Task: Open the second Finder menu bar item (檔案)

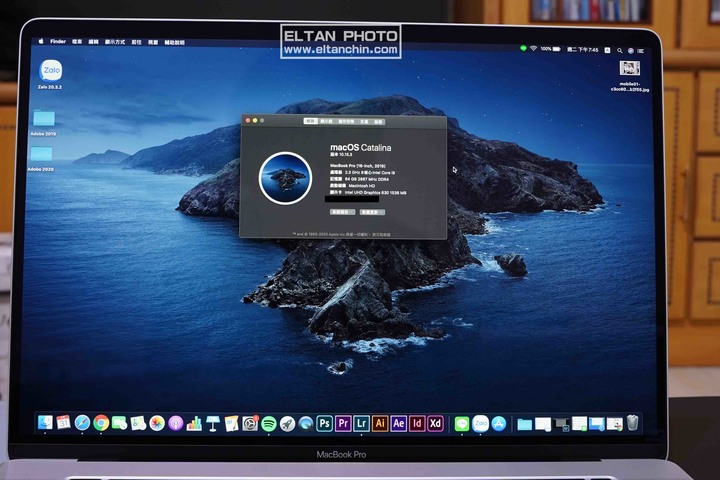Action: 77,42
